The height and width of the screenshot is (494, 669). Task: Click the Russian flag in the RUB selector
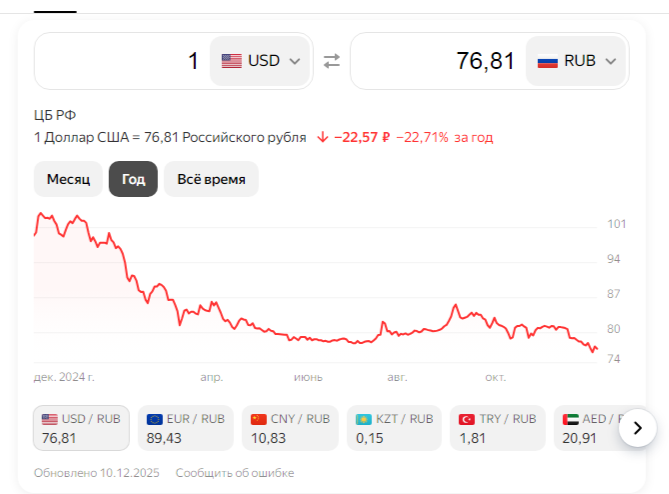pos(547,61)
